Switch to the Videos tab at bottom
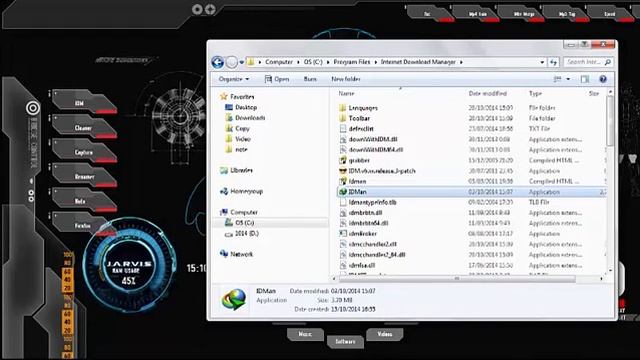The width and height of the screenshot is (640, 360). click(384, 334)
